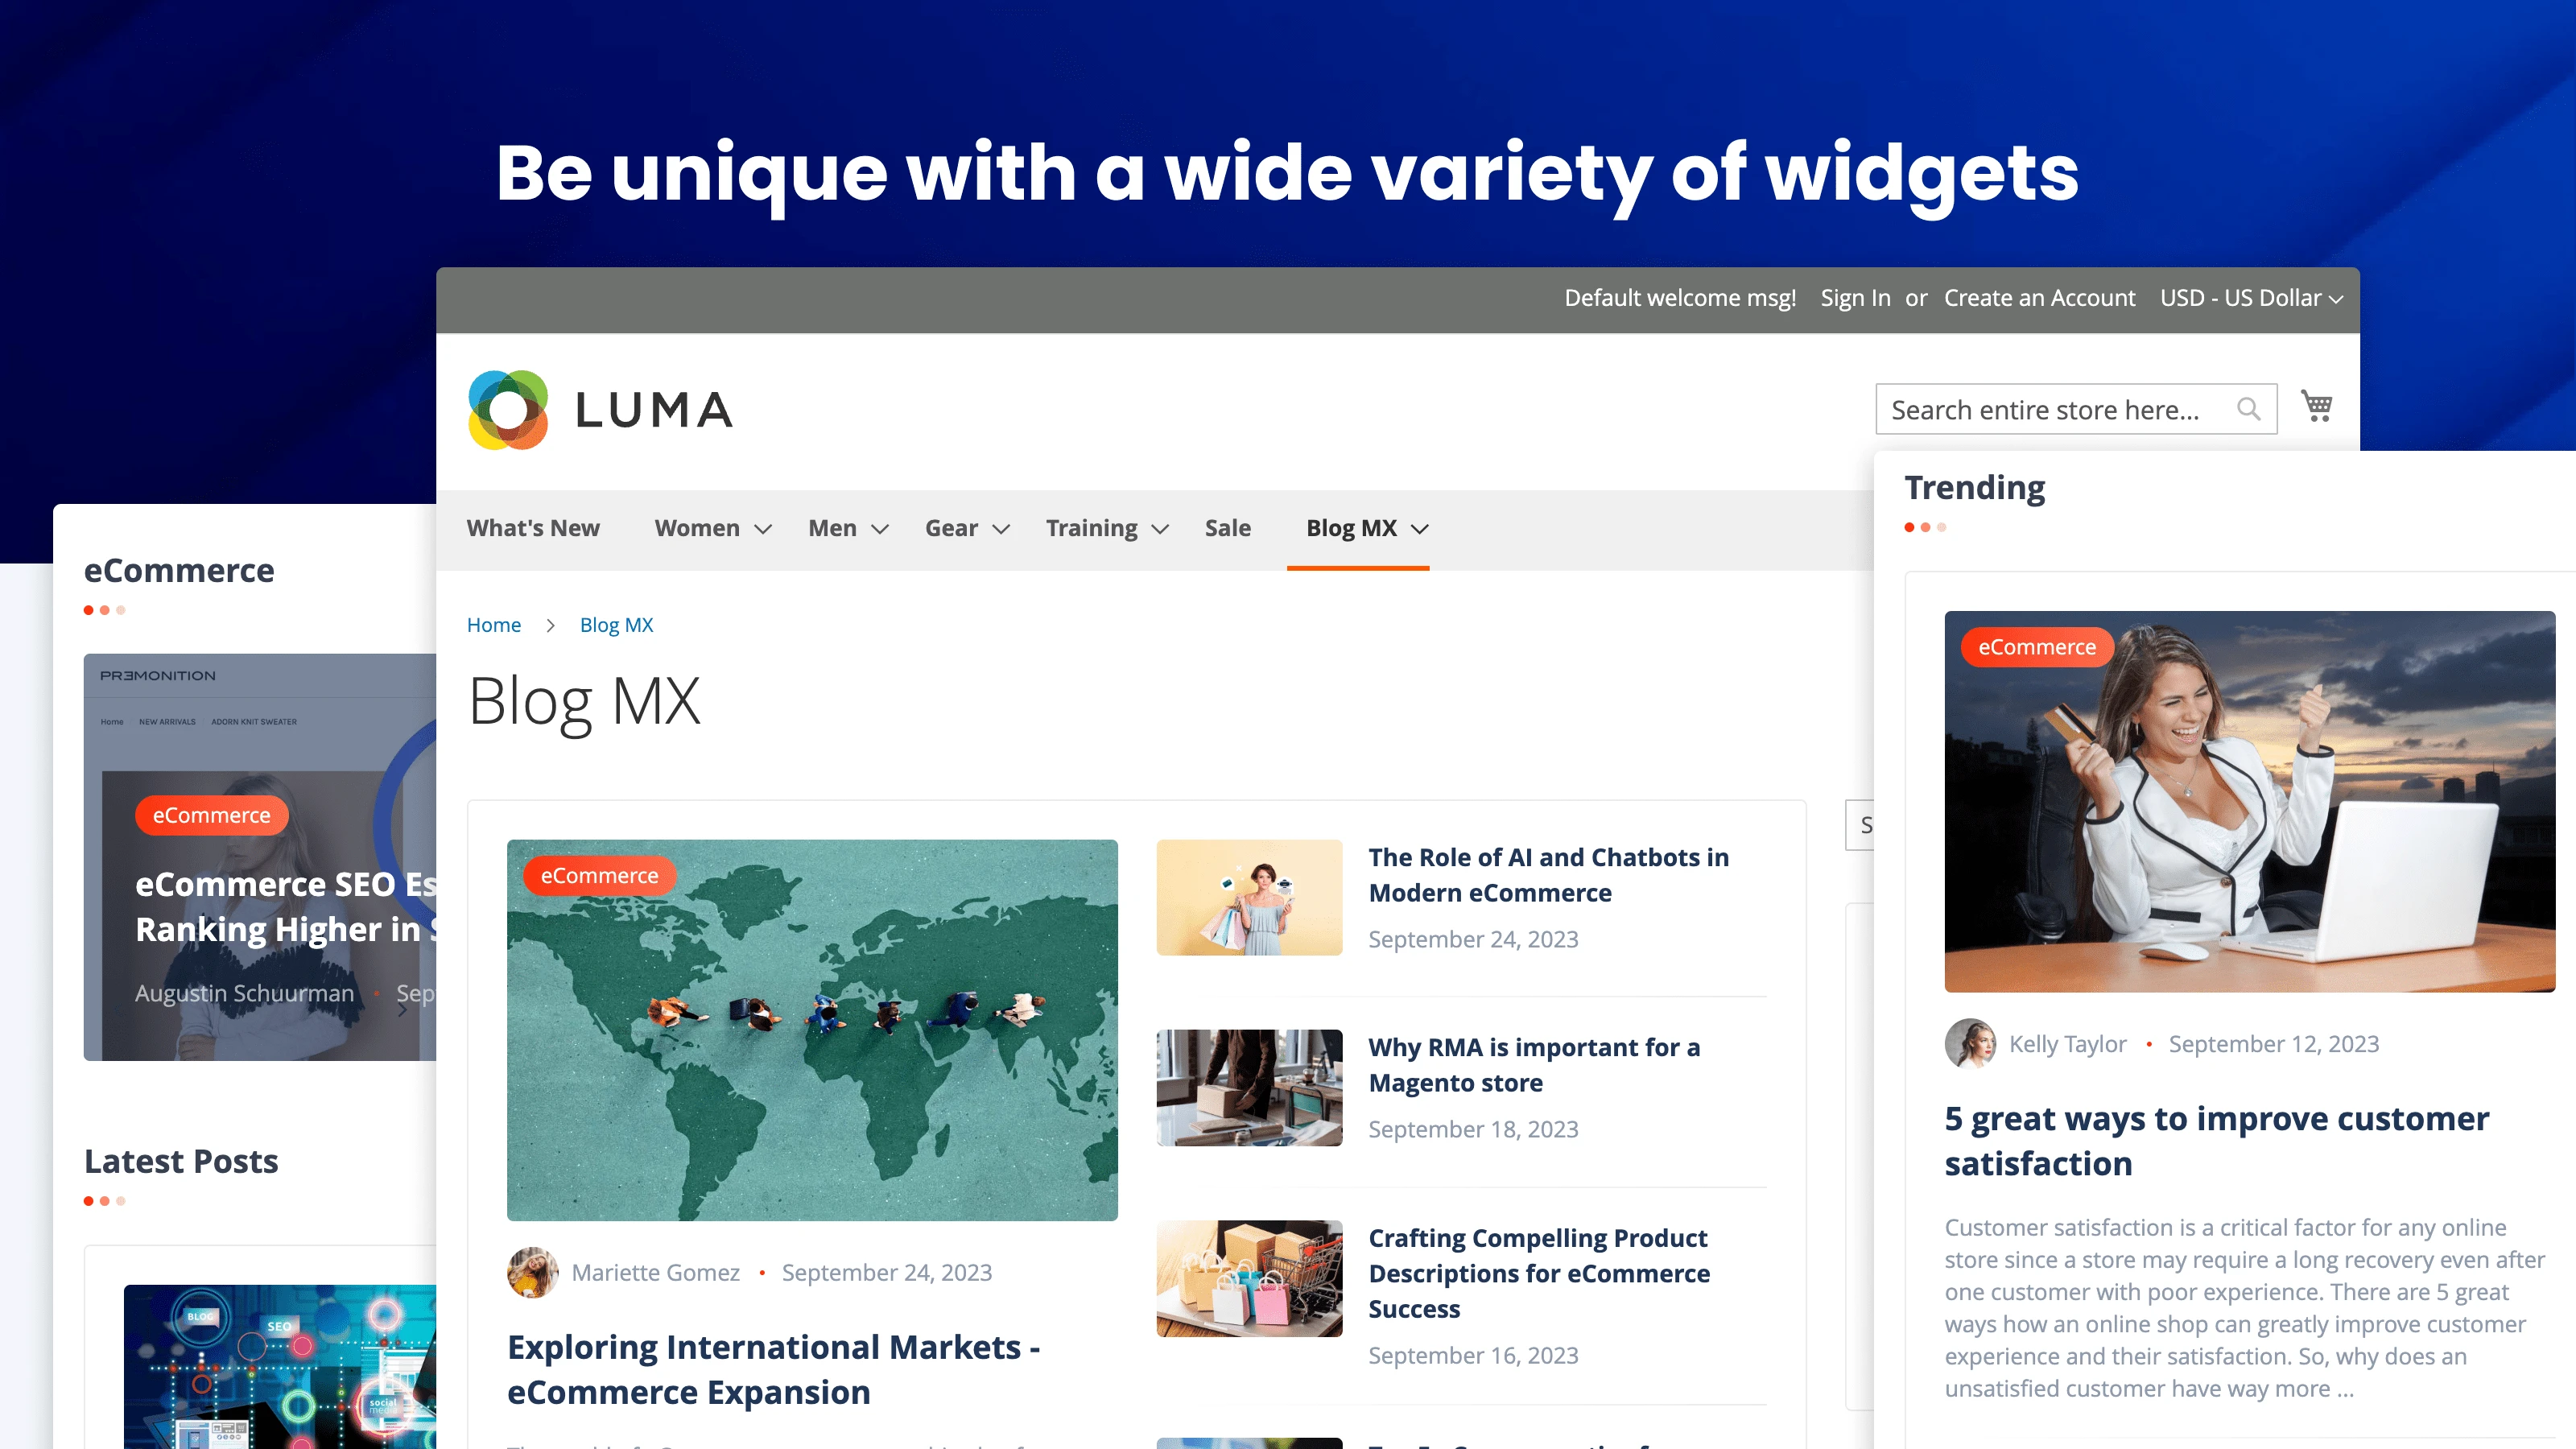
Task: Click Mariette Gomez's author avatar
Action: [x=533, y=1273]
